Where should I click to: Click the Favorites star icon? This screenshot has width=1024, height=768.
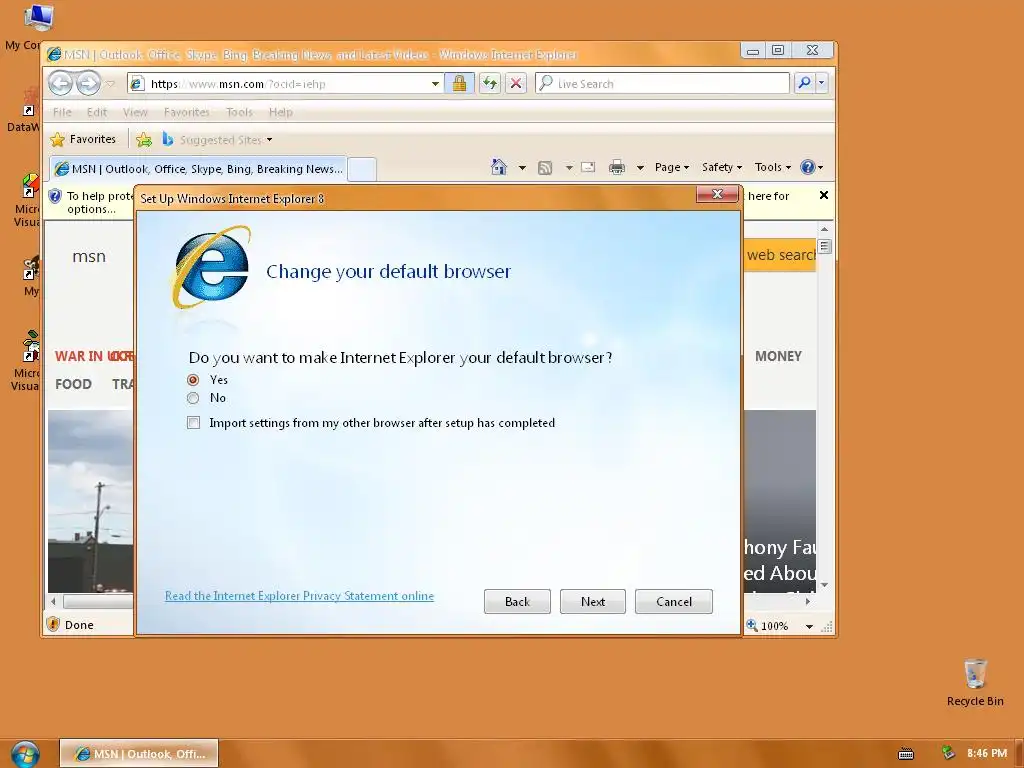[57, 139]
